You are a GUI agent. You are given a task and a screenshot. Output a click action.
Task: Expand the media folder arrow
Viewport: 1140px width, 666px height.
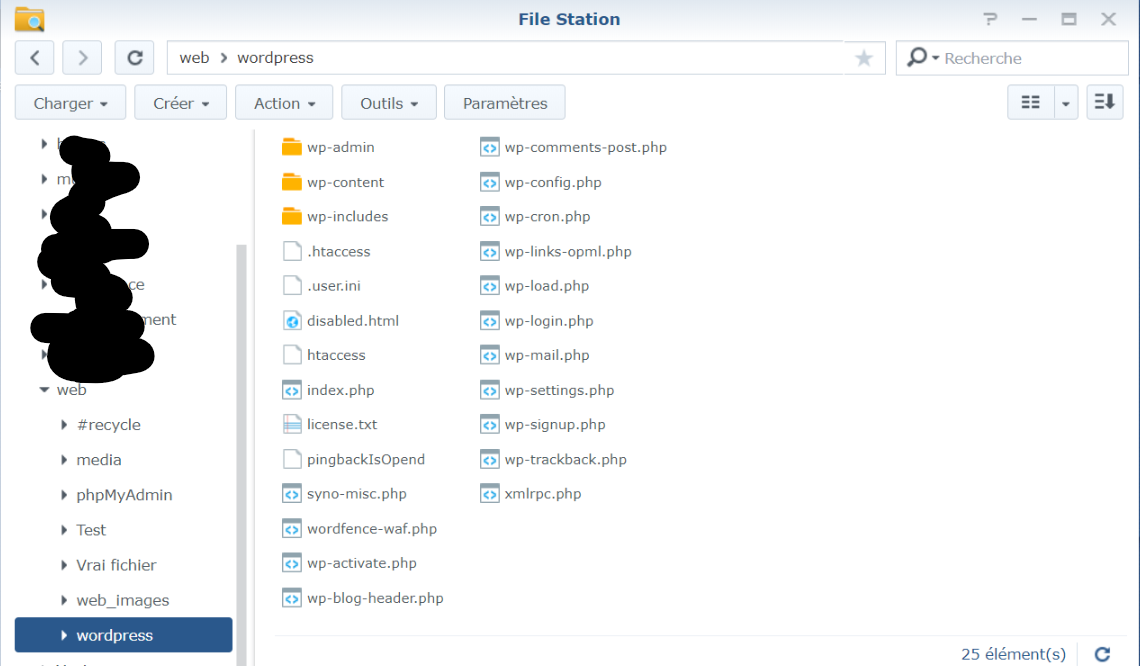tap(64, 460)
